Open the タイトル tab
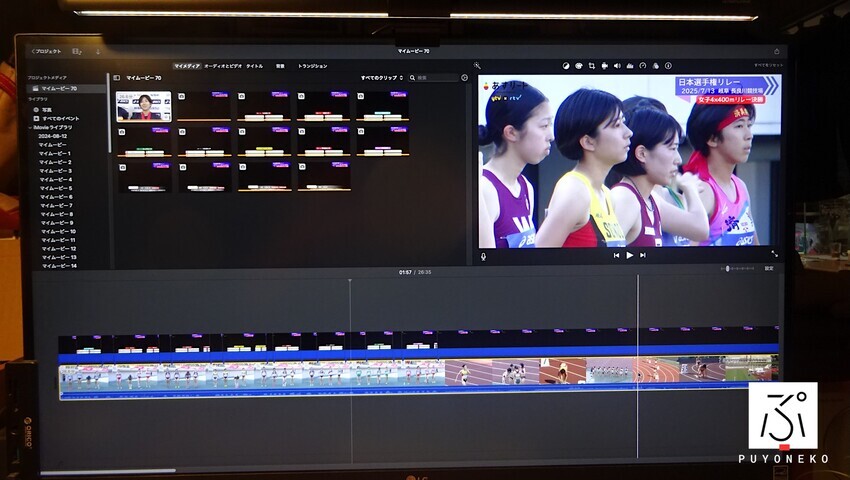 [255, 66]
